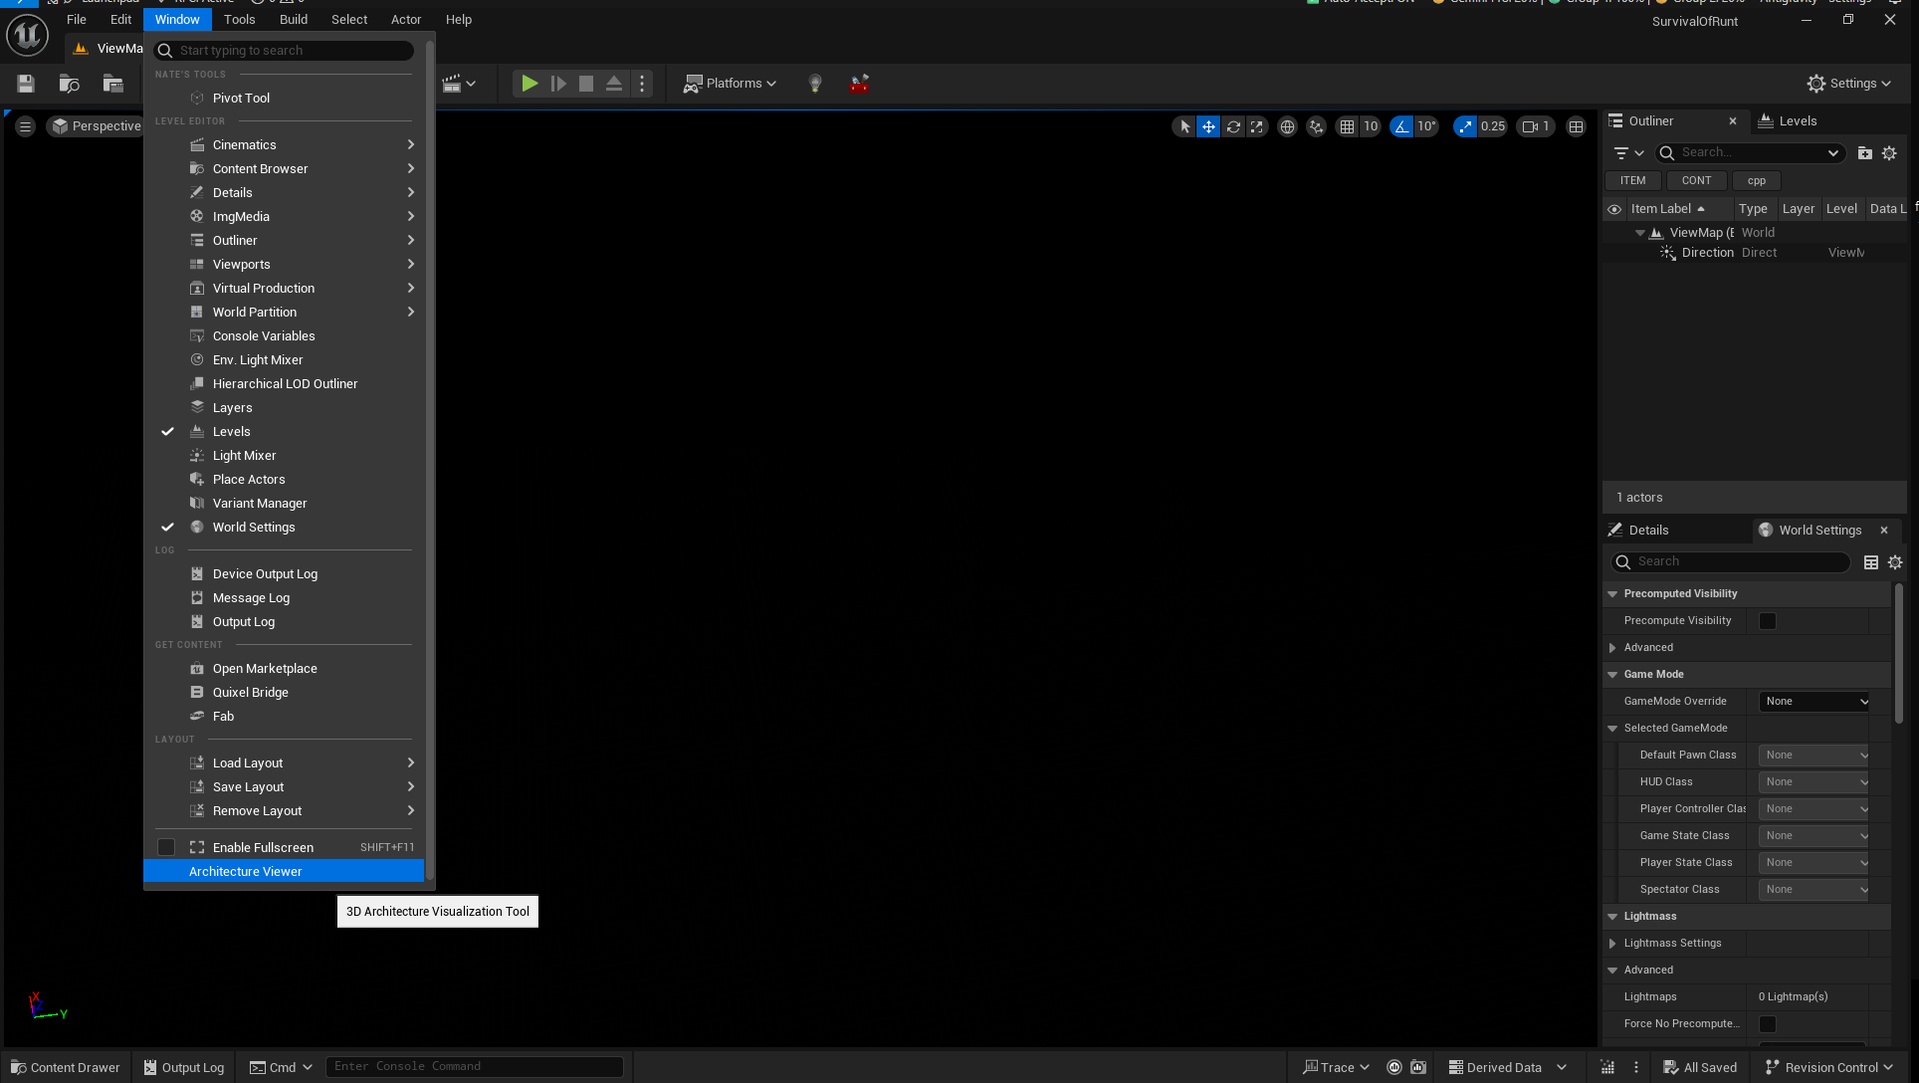Select the rotate tool icon
The height and width of the screenshot is (1083, 1919).
coord(1233,127)
